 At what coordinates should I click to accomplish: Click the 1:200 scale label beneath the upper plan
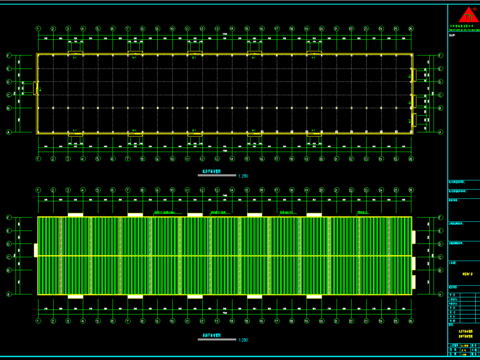click(243, 176)
